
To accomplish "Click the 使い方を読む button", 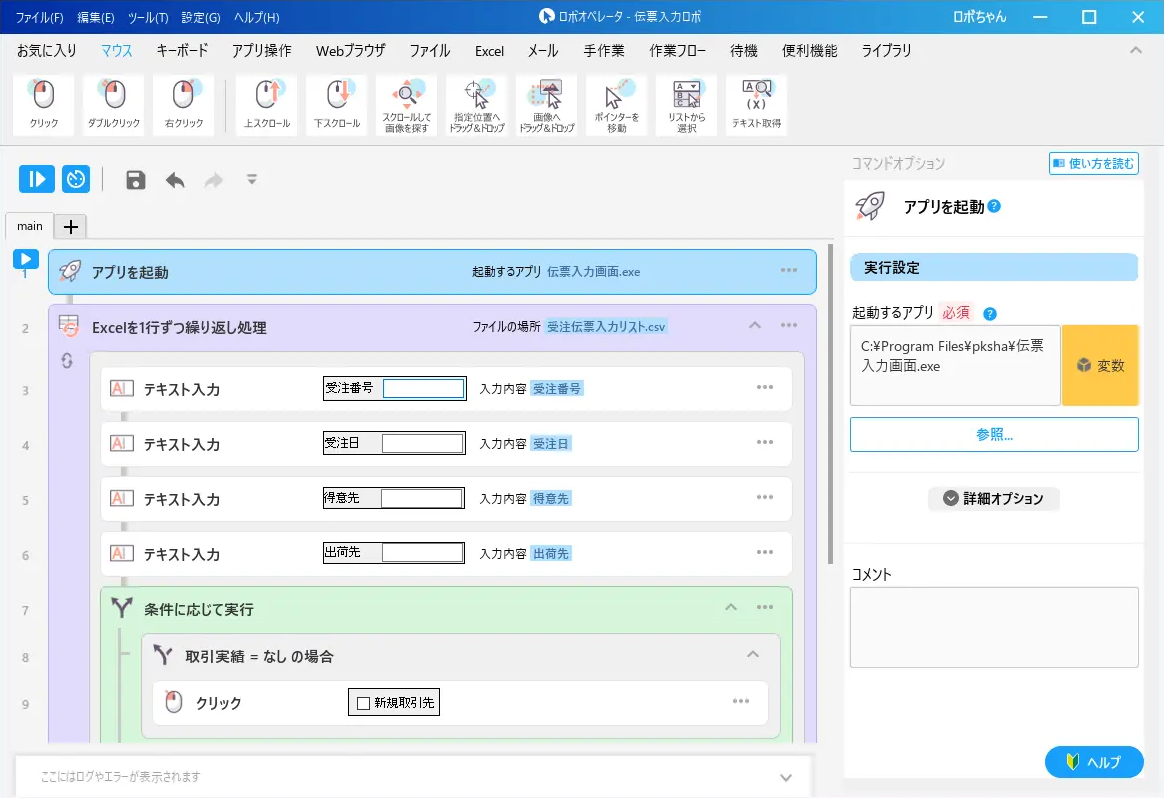I will tap(1093, 163).
